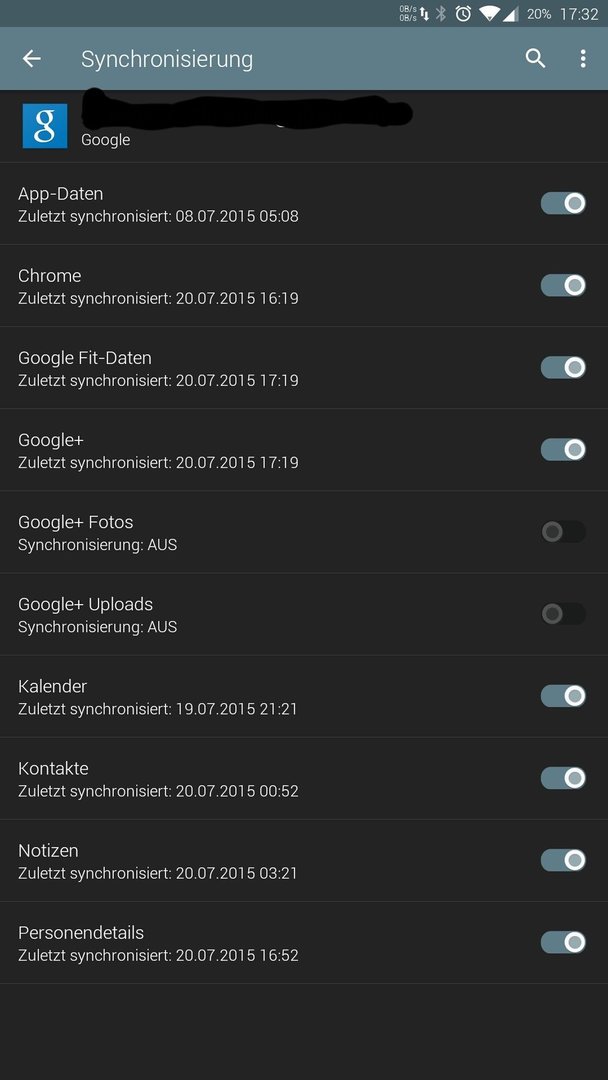Screen dimensions: 608x1080
Task: Open search with the magnifier icon
Action: [535, 59]
